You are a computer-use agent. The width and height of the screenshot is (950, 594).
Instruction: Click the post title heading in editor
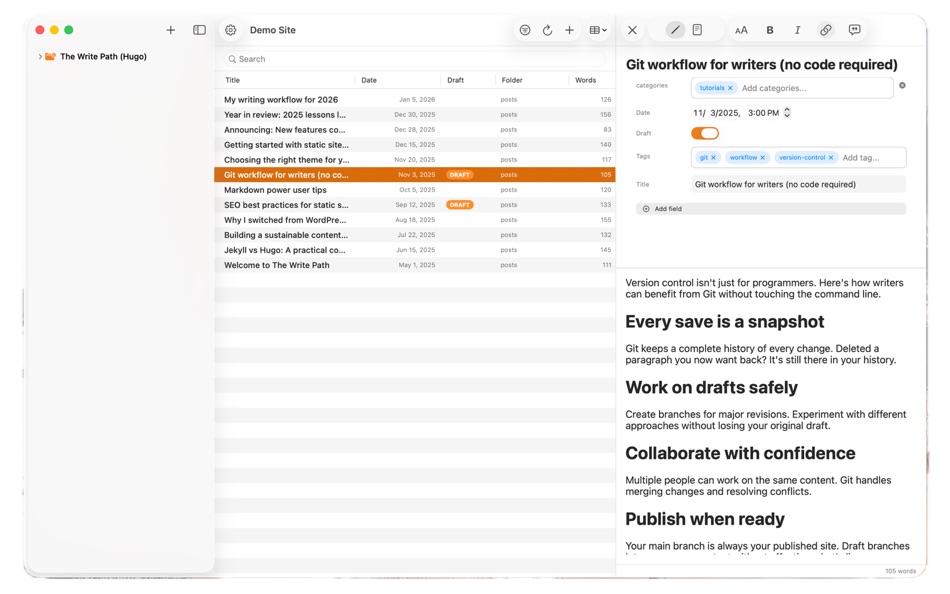point(762,65)
